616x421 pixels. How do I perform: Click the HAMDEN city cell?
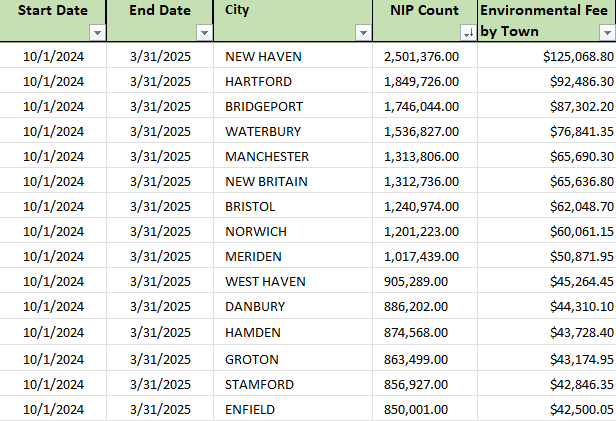coord(254,332)
